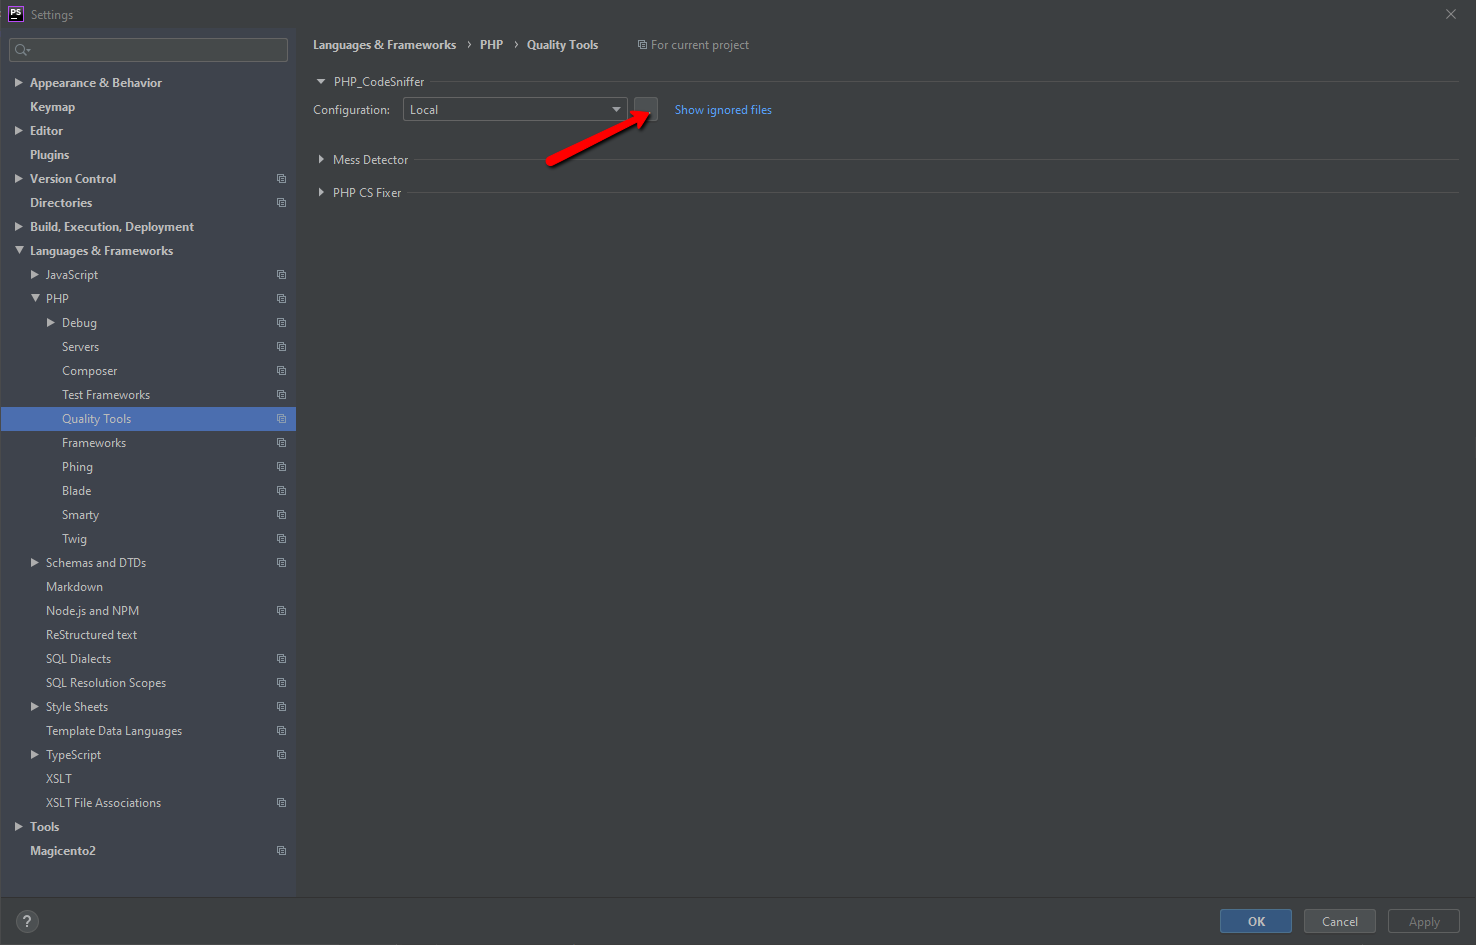The width and height of the screenshot is (1476, 945).
Task: Collapse the PHP tree node
Action: coord(35,299)
